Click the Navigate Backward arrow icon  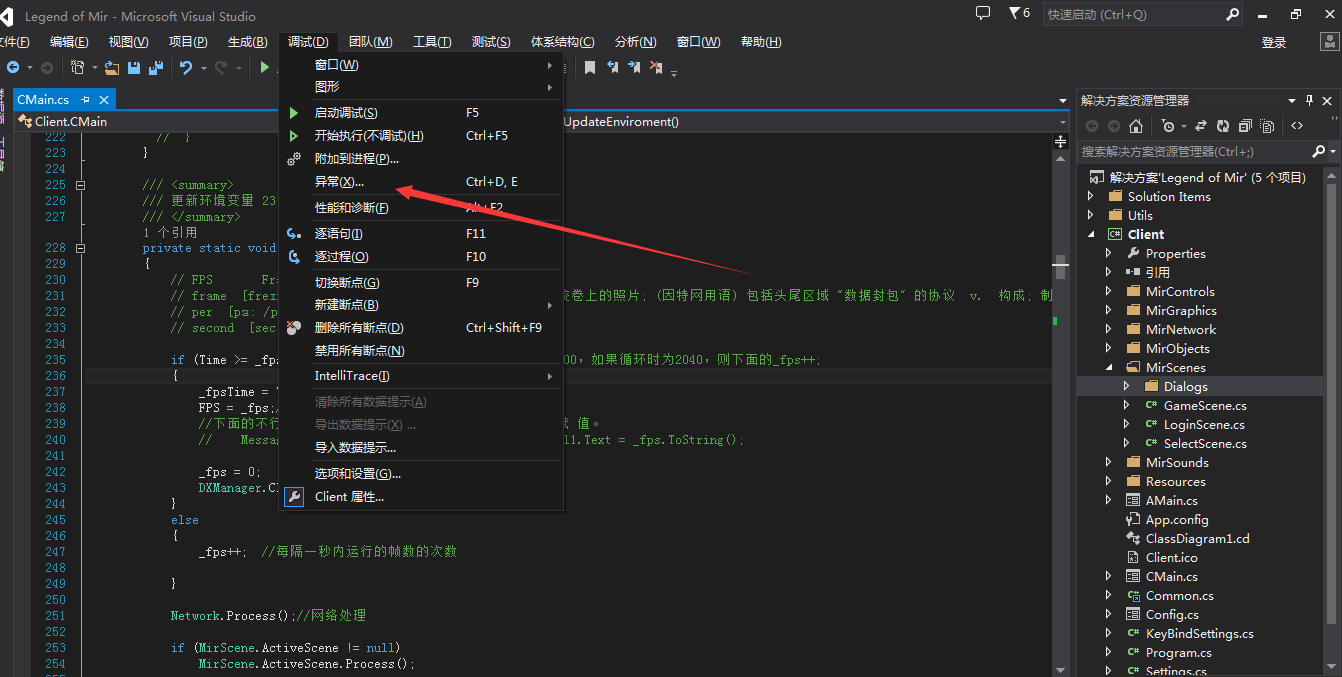point(14,67)
